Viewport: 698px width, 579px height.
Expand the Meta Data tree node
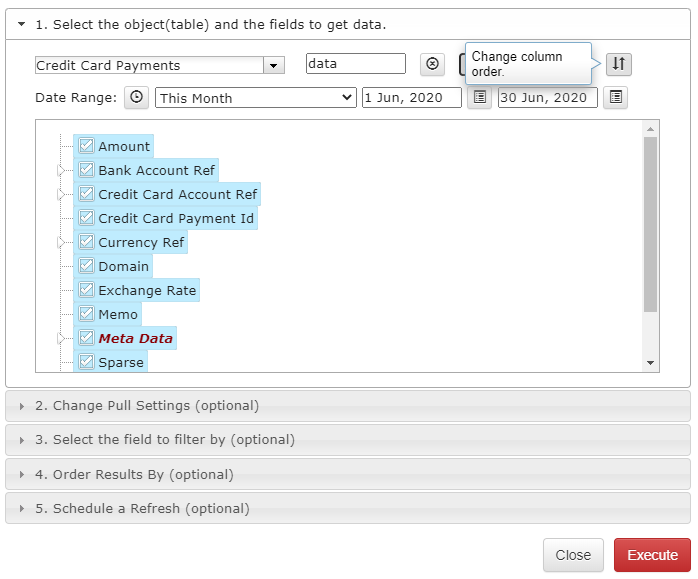pyautogui.click(x=61, y=339)
